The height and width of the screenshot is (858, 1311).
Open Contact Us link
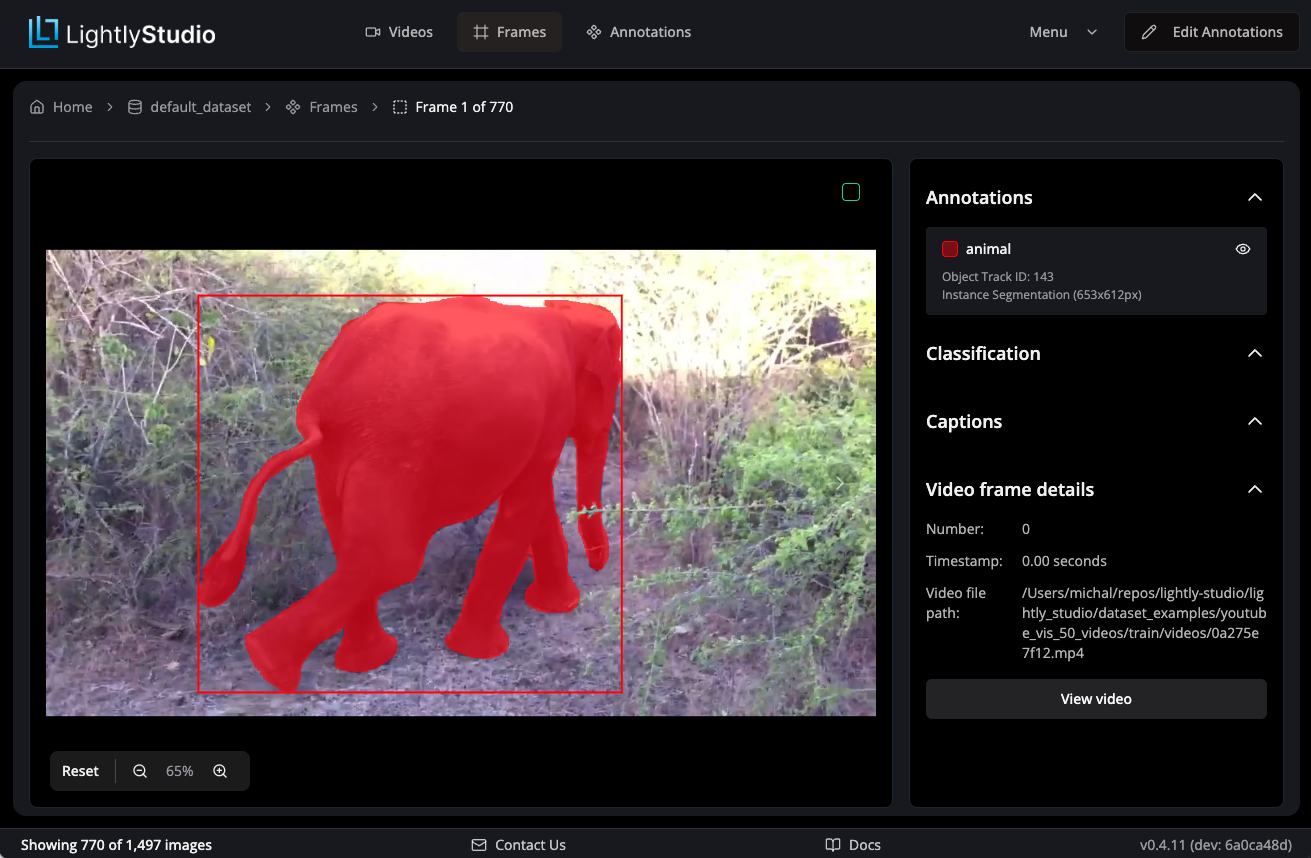click(x=518, y=845)
